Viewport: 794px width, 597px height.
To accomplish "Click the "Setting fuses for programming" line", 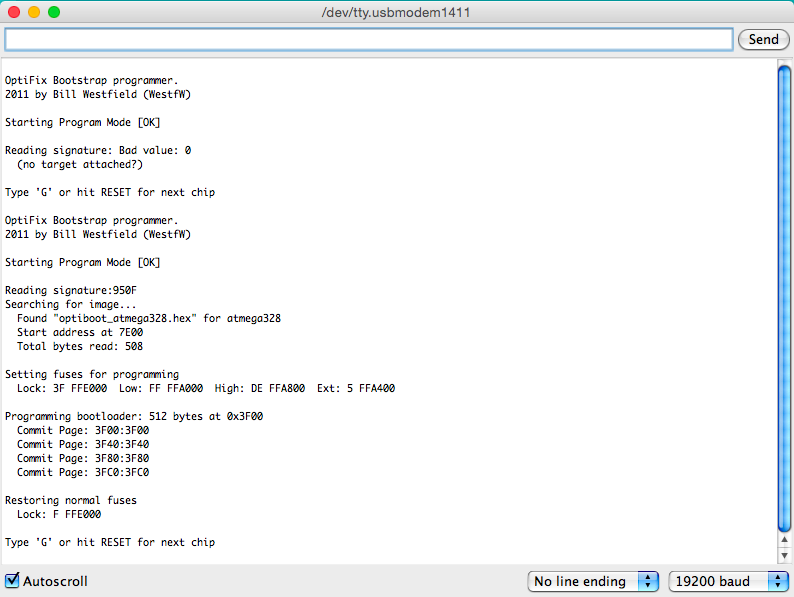I will 92,375.
